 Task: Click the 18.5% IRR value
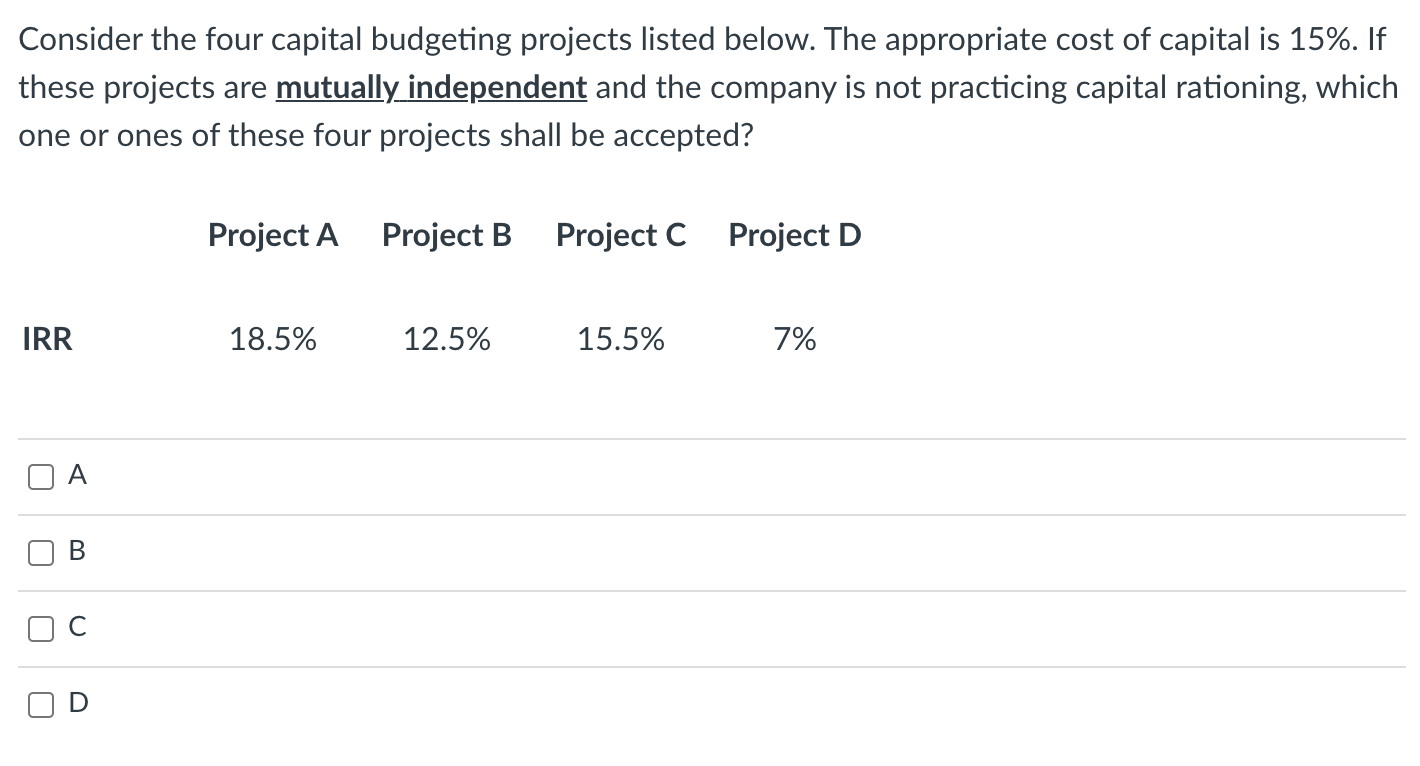point(273,340)
